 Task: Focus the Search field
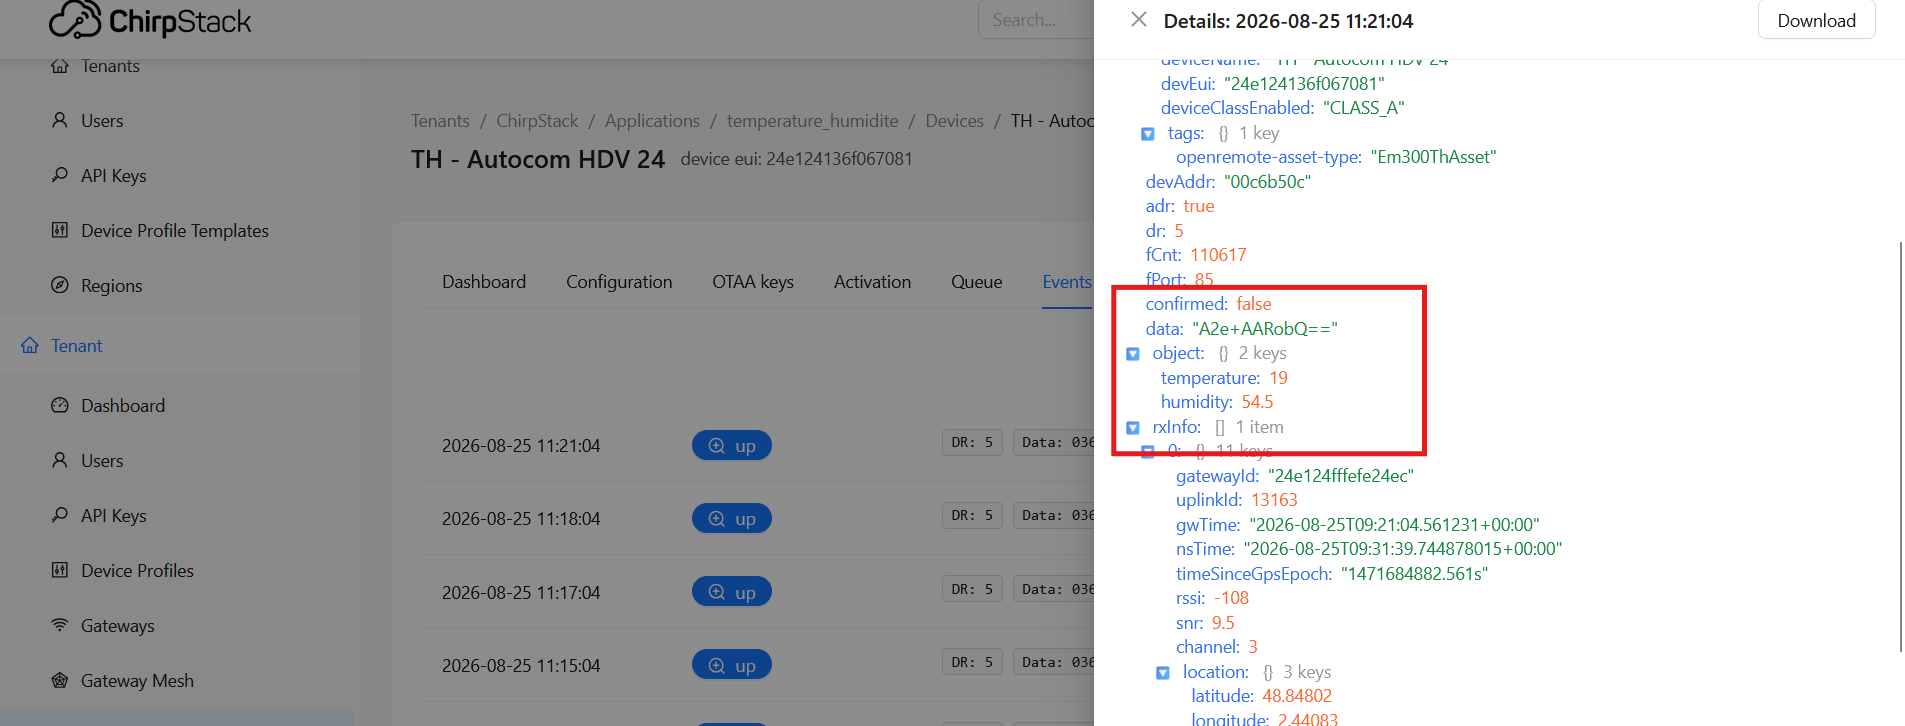coord(1036,20)
